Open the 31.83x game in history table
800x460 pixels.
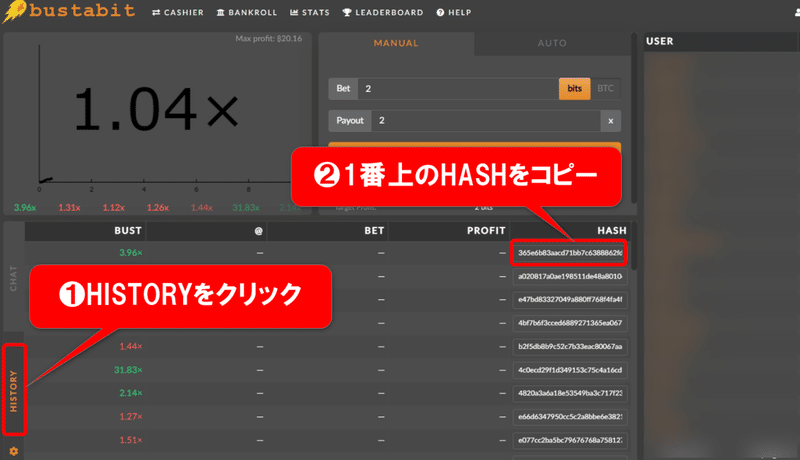pos(128,370)
